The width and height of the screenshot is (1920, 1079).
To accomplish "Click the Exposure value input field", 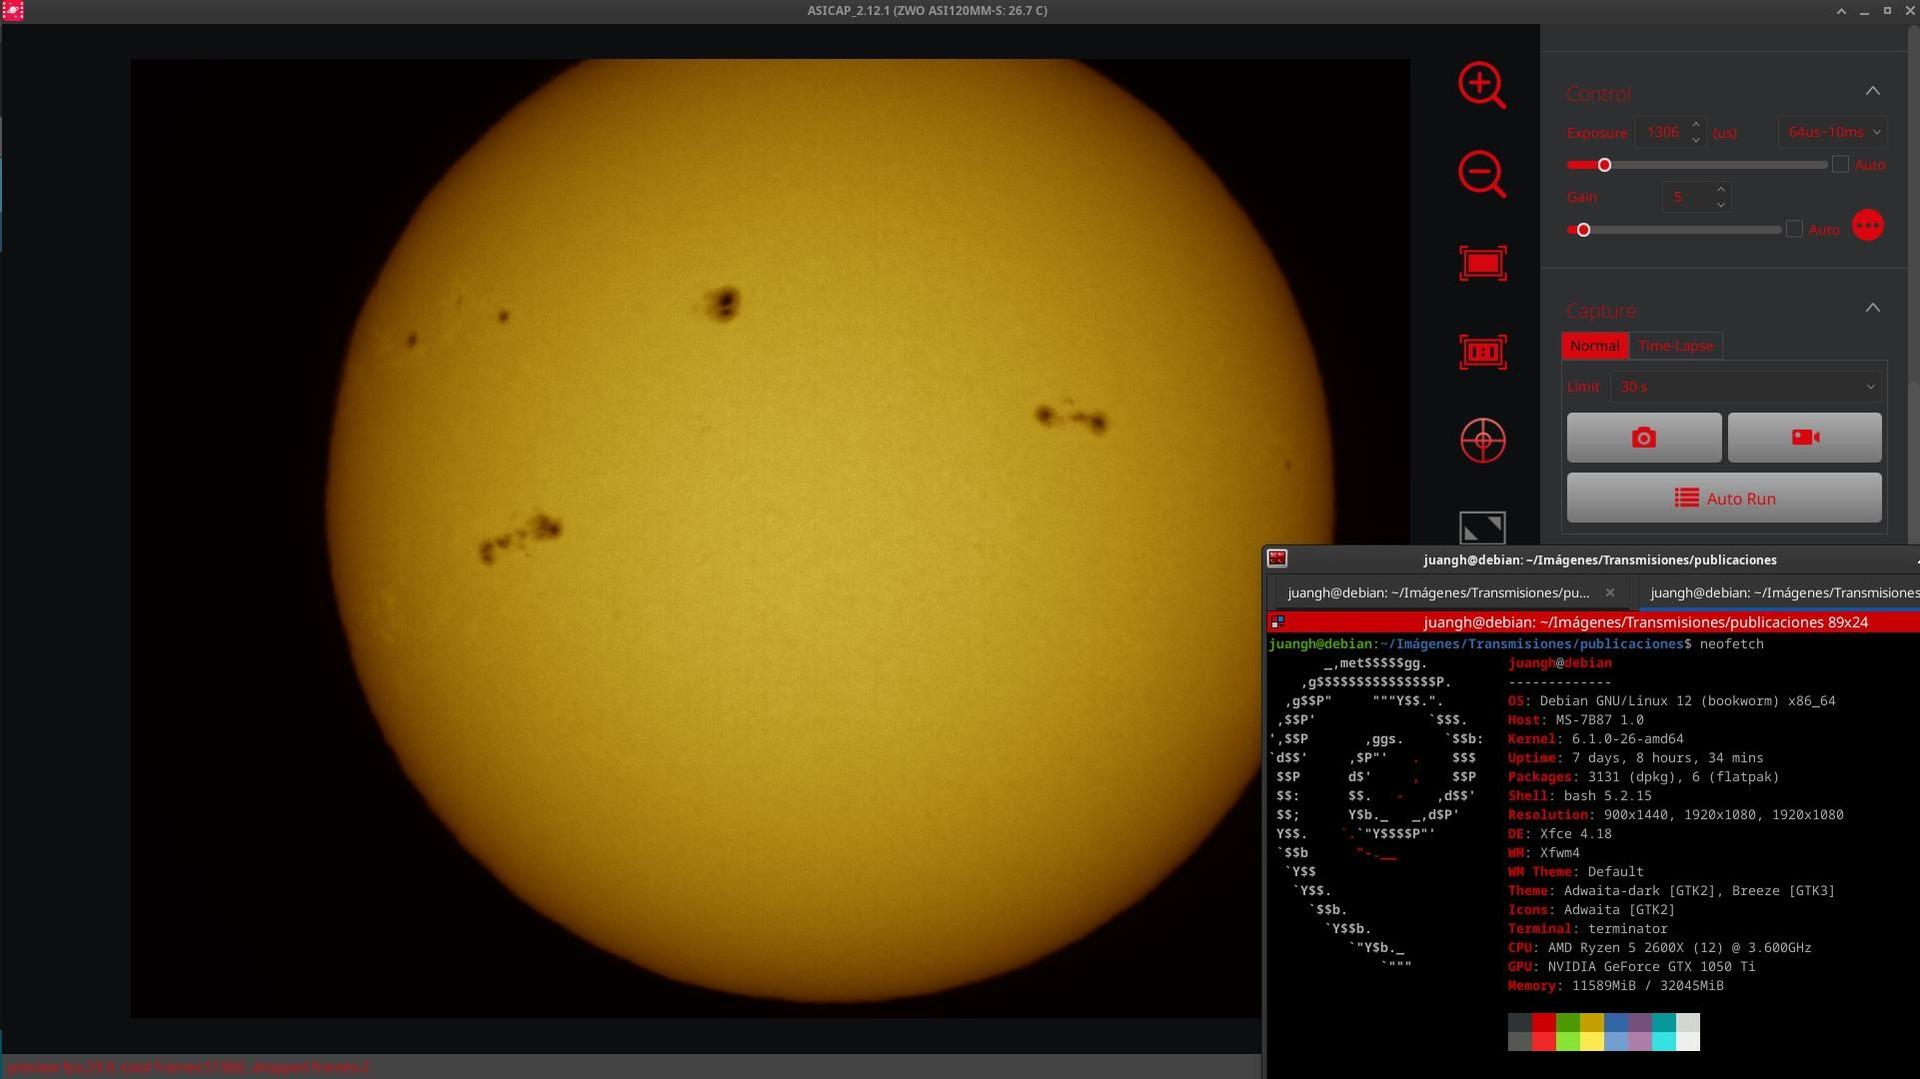I will click(1662, 132).
